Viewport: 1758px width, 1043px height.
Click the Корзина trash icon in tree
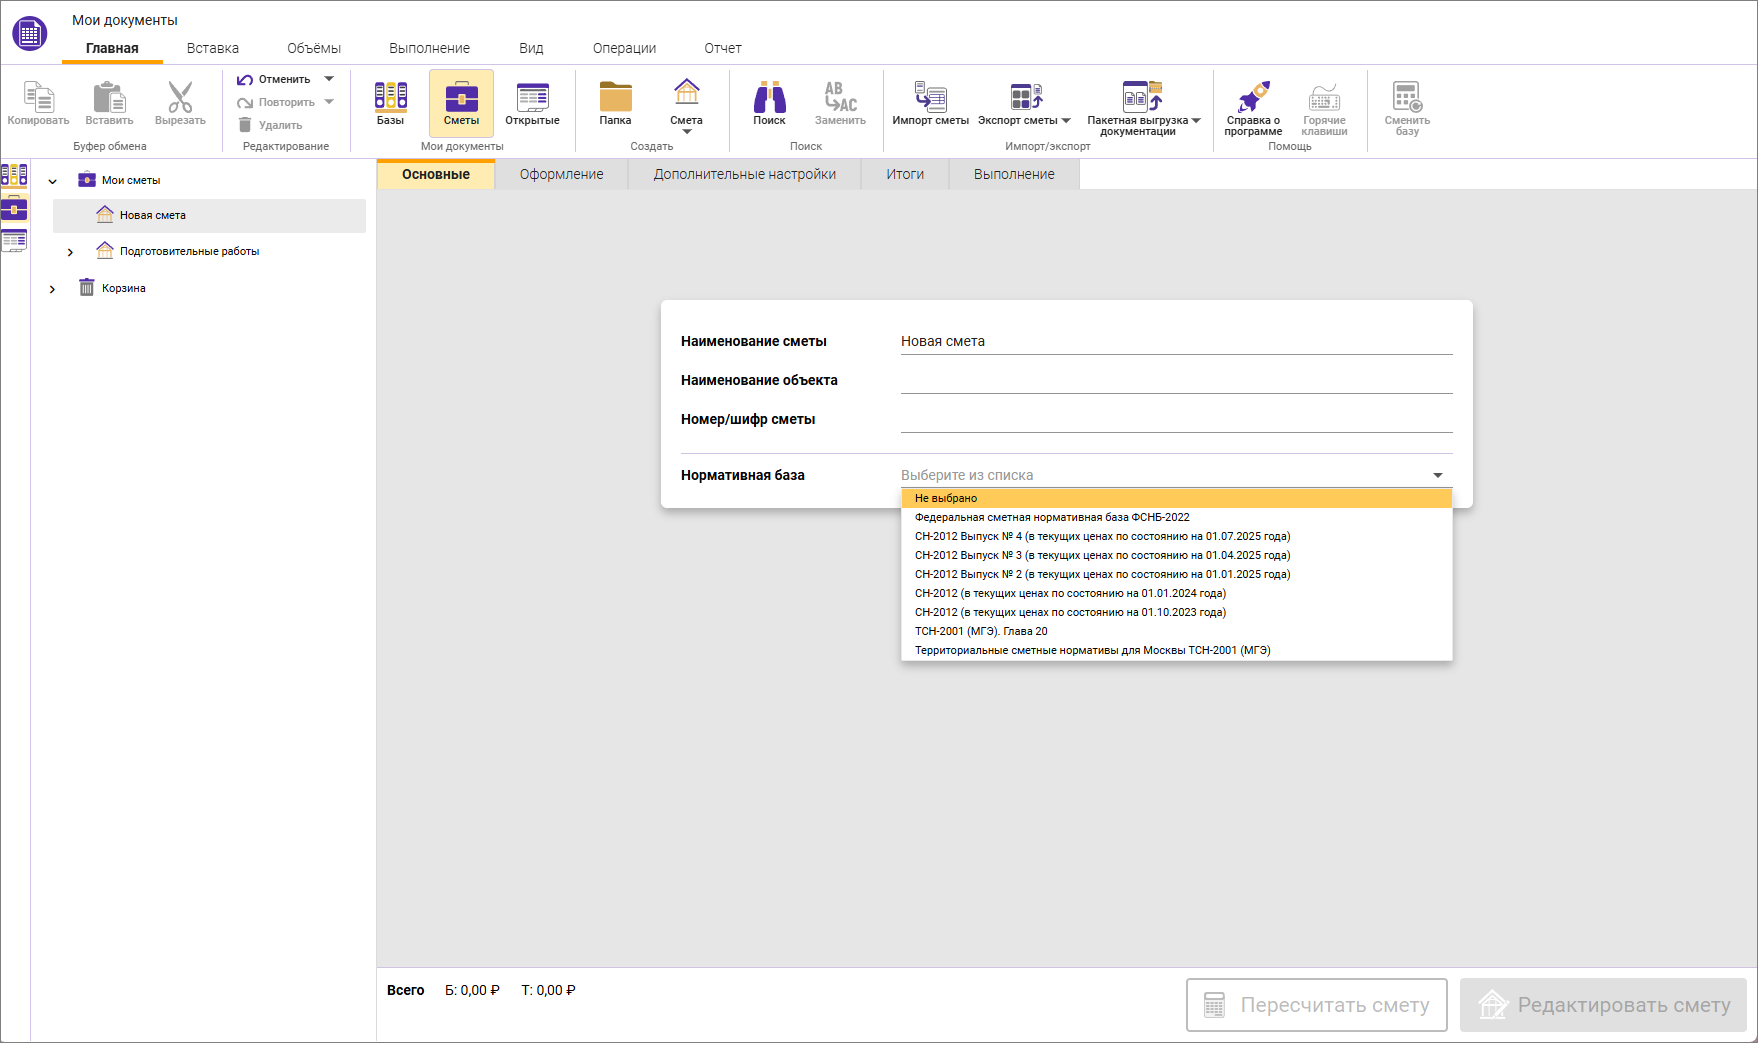pyautogui.click(x=87, y=288)
